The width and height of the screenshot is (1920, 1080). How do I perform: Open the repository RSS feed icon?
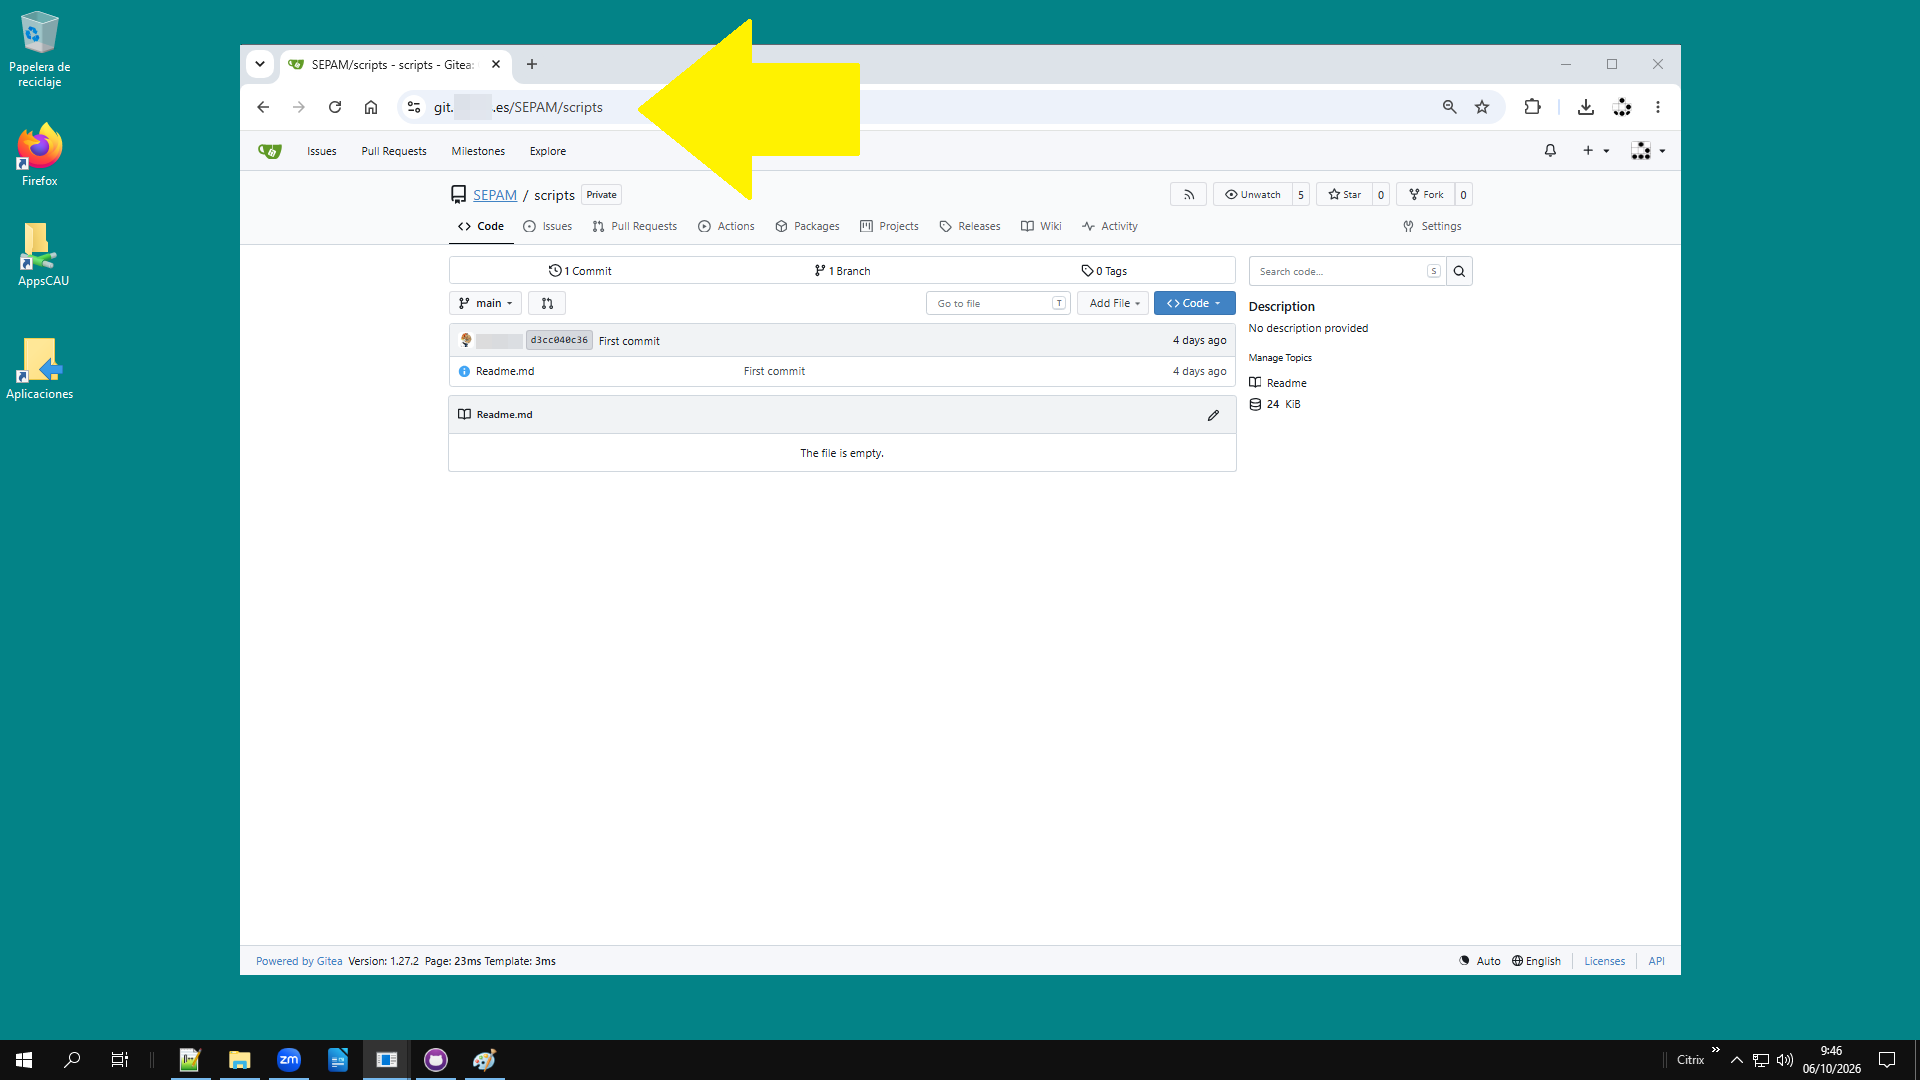[x=1188, y=195]
